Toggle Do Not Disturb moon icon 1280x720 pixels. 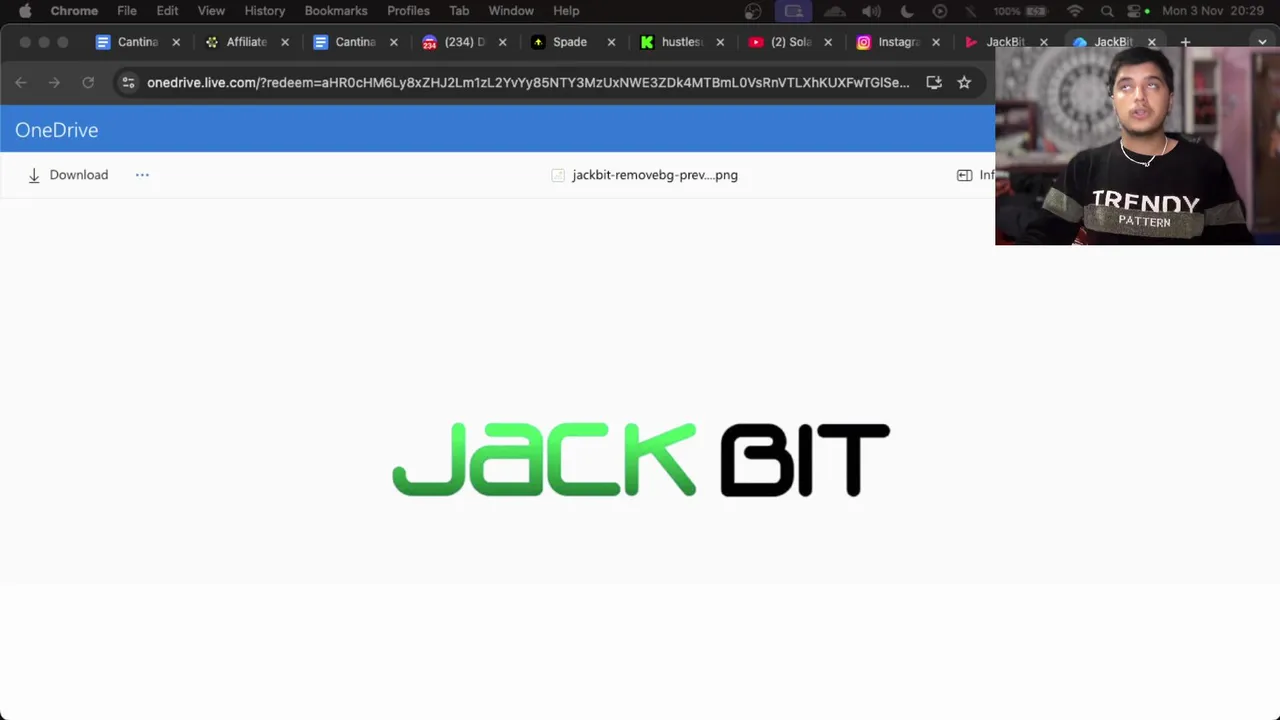pyautogui.click(x=907, y=11)
